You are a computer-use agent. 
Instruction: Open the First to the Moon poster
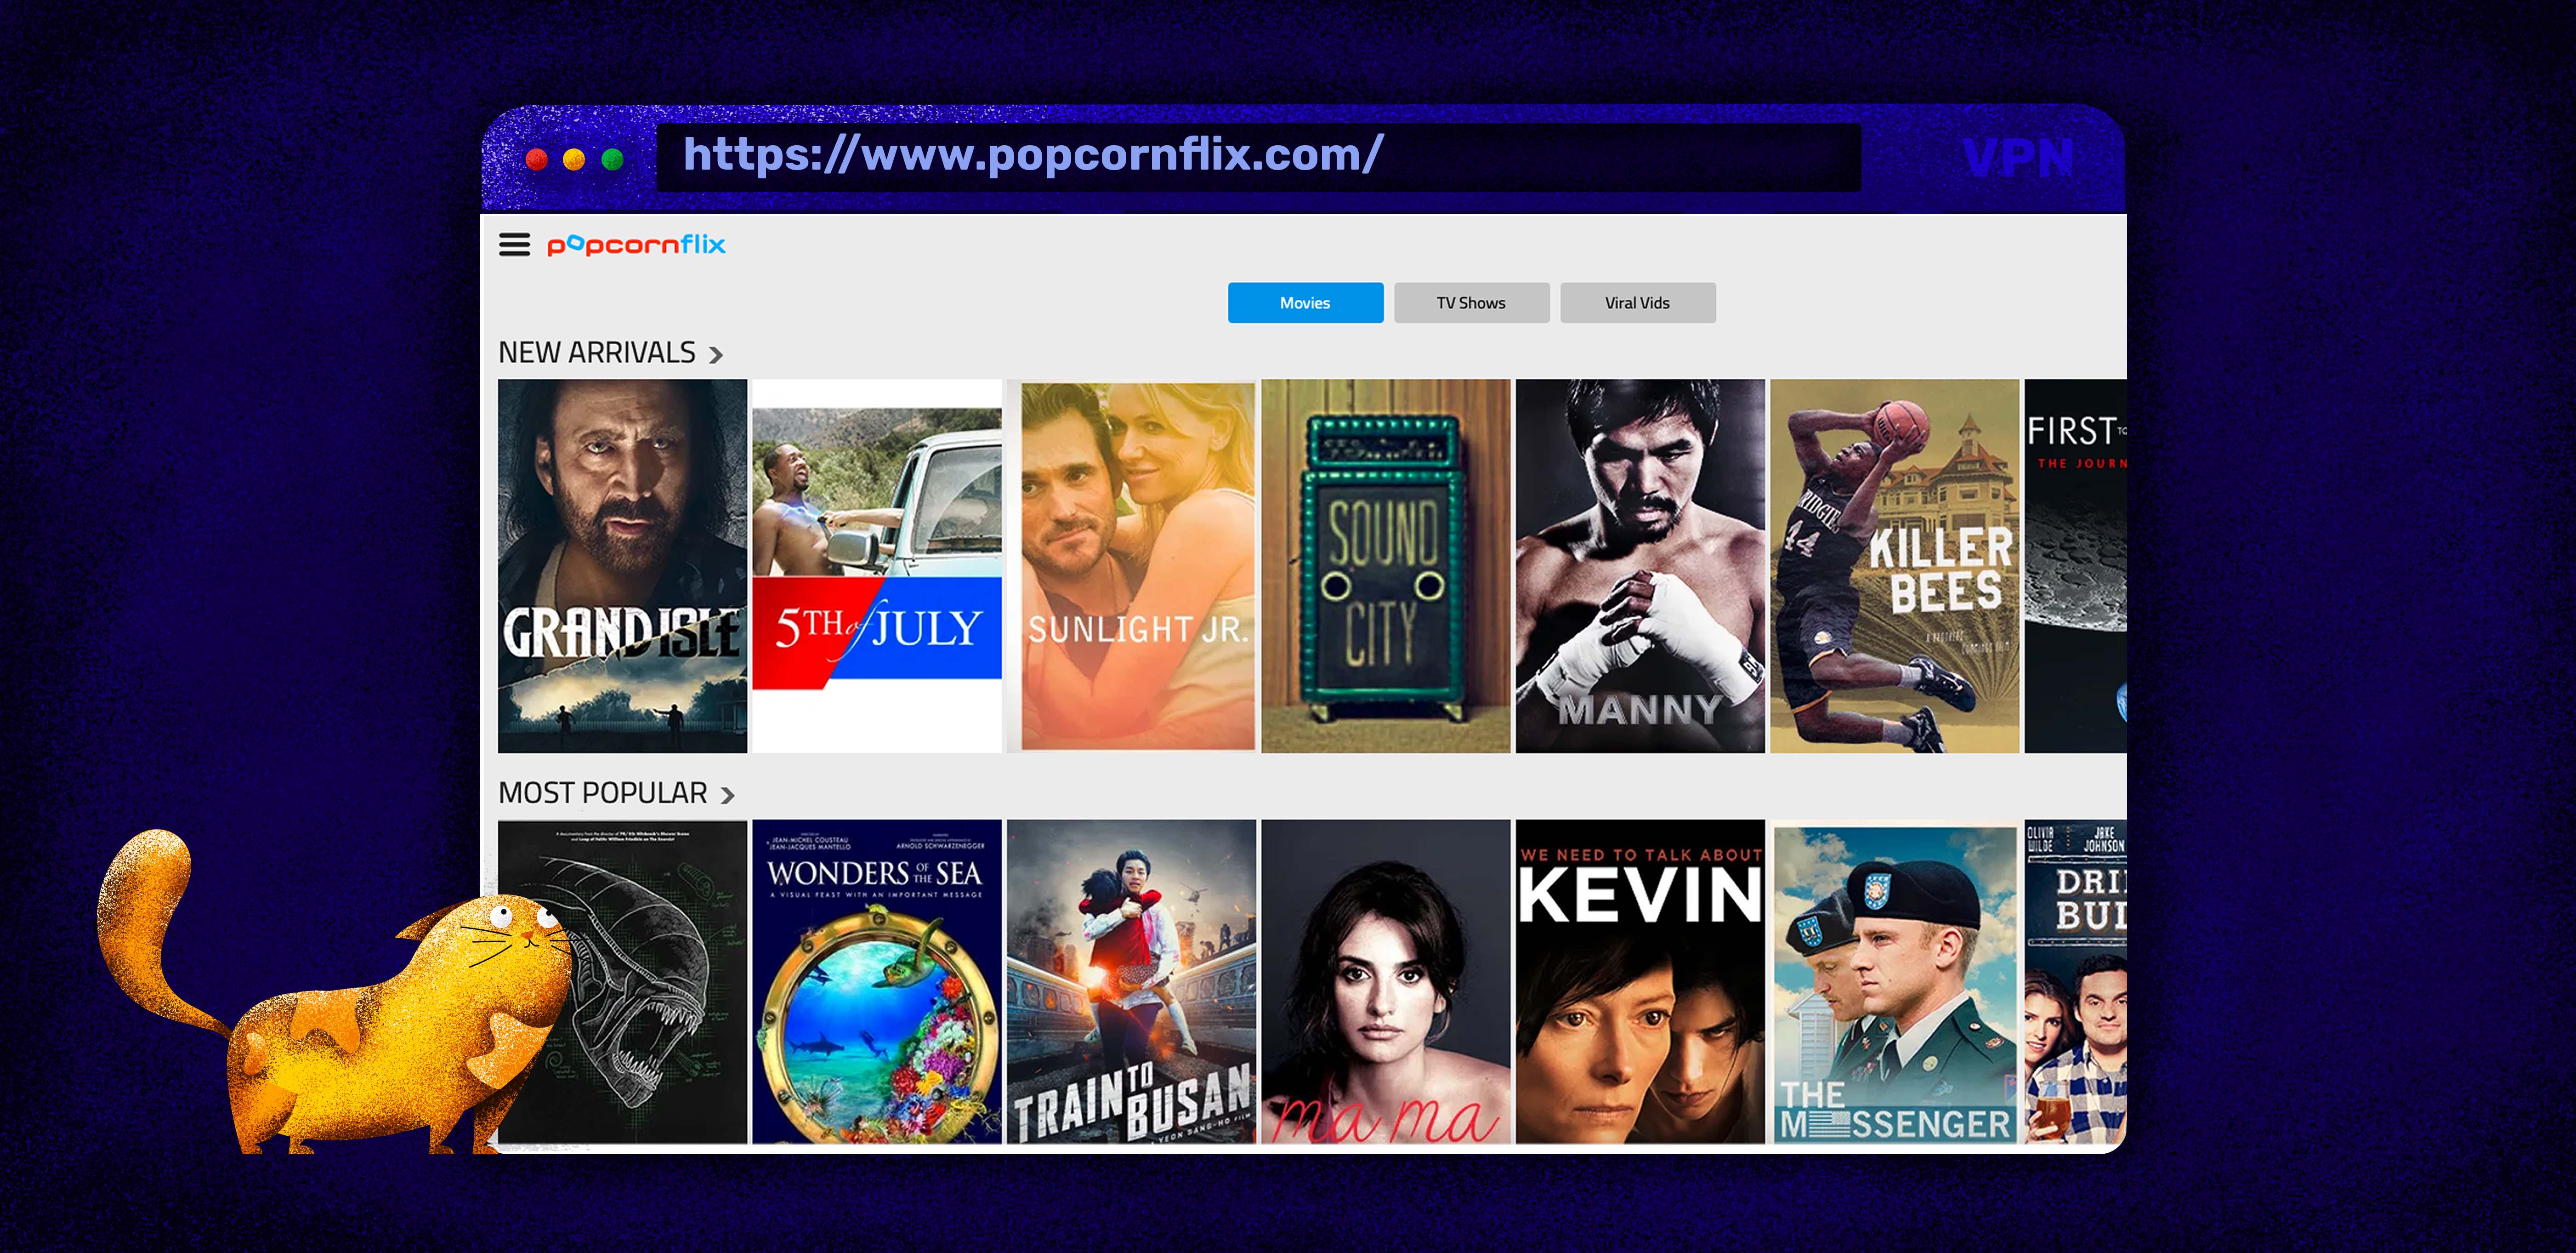2075,566
